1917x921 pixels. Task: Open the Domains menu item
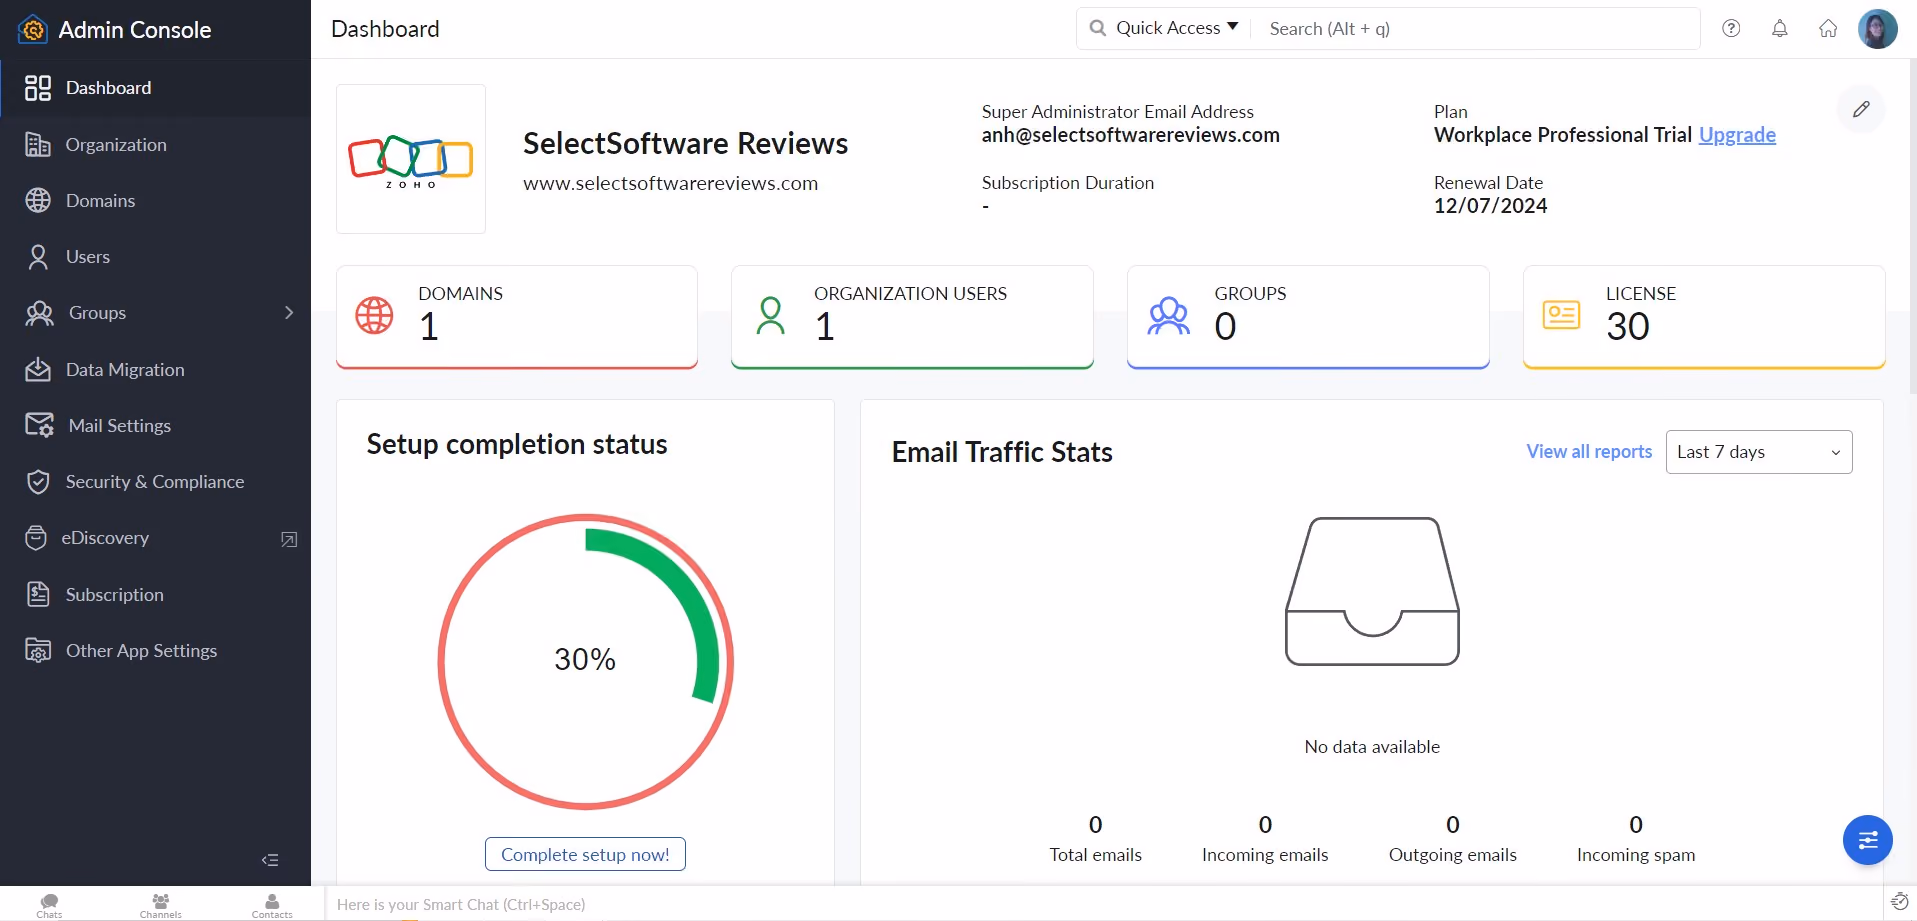[x=155, y=201]
